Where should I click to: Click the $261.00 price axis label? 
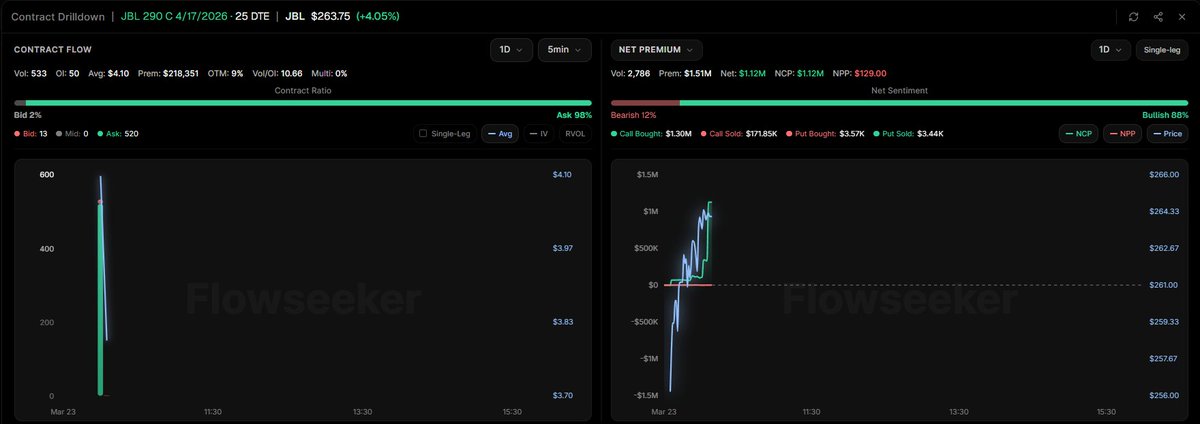[x=1164, y=285]
